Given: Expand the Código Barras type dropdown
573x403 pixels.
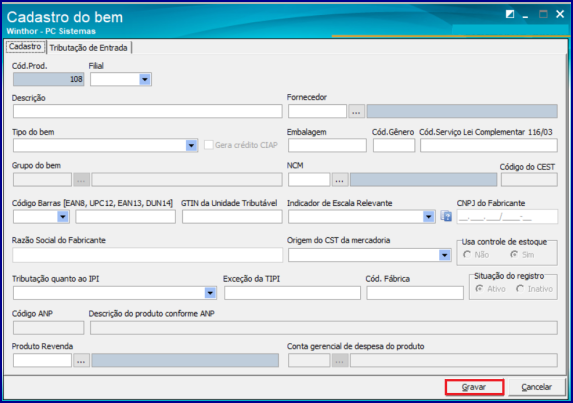Looking at the screenshot, I should pyautogui.click(x=62, y=217).
